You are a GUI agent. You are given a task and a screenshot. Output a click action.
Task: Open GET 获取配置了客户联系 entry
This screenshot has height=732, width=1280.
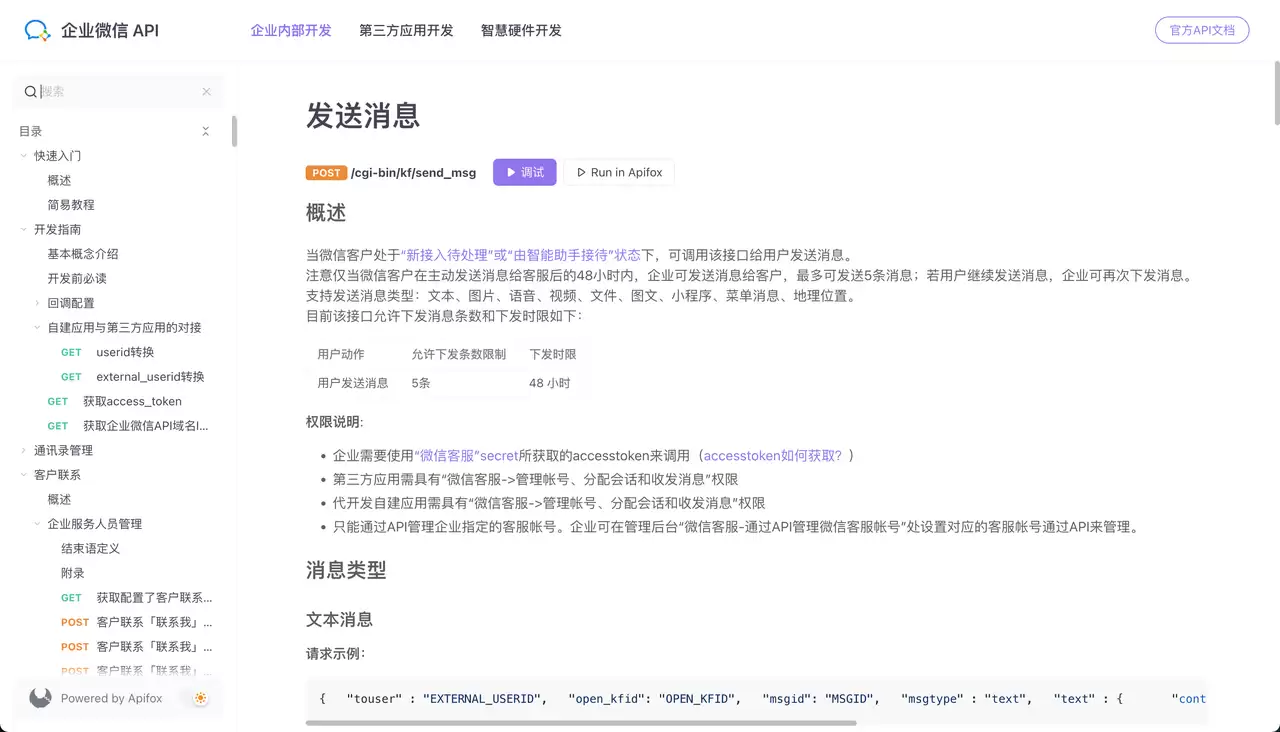154,598
